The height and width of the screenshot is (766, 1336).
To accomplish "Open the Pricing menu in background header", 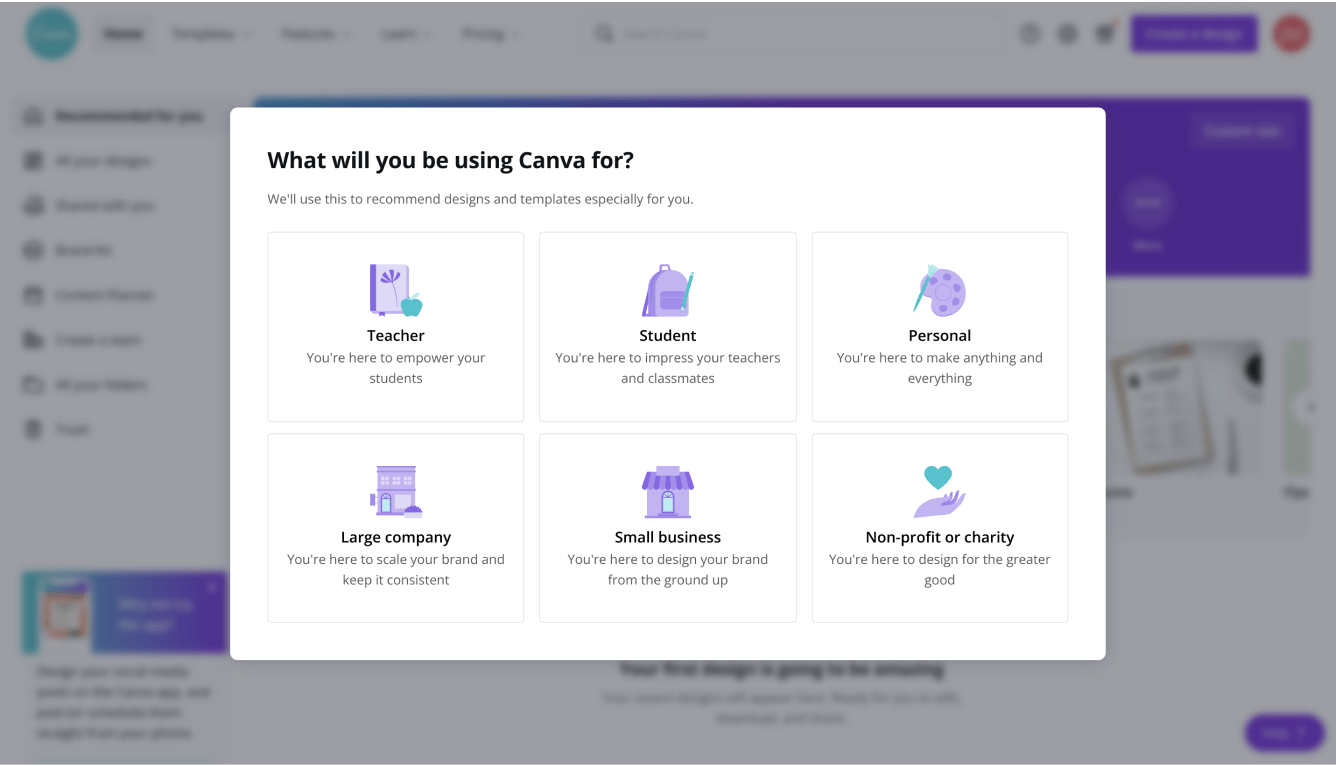I will point(490,34).
